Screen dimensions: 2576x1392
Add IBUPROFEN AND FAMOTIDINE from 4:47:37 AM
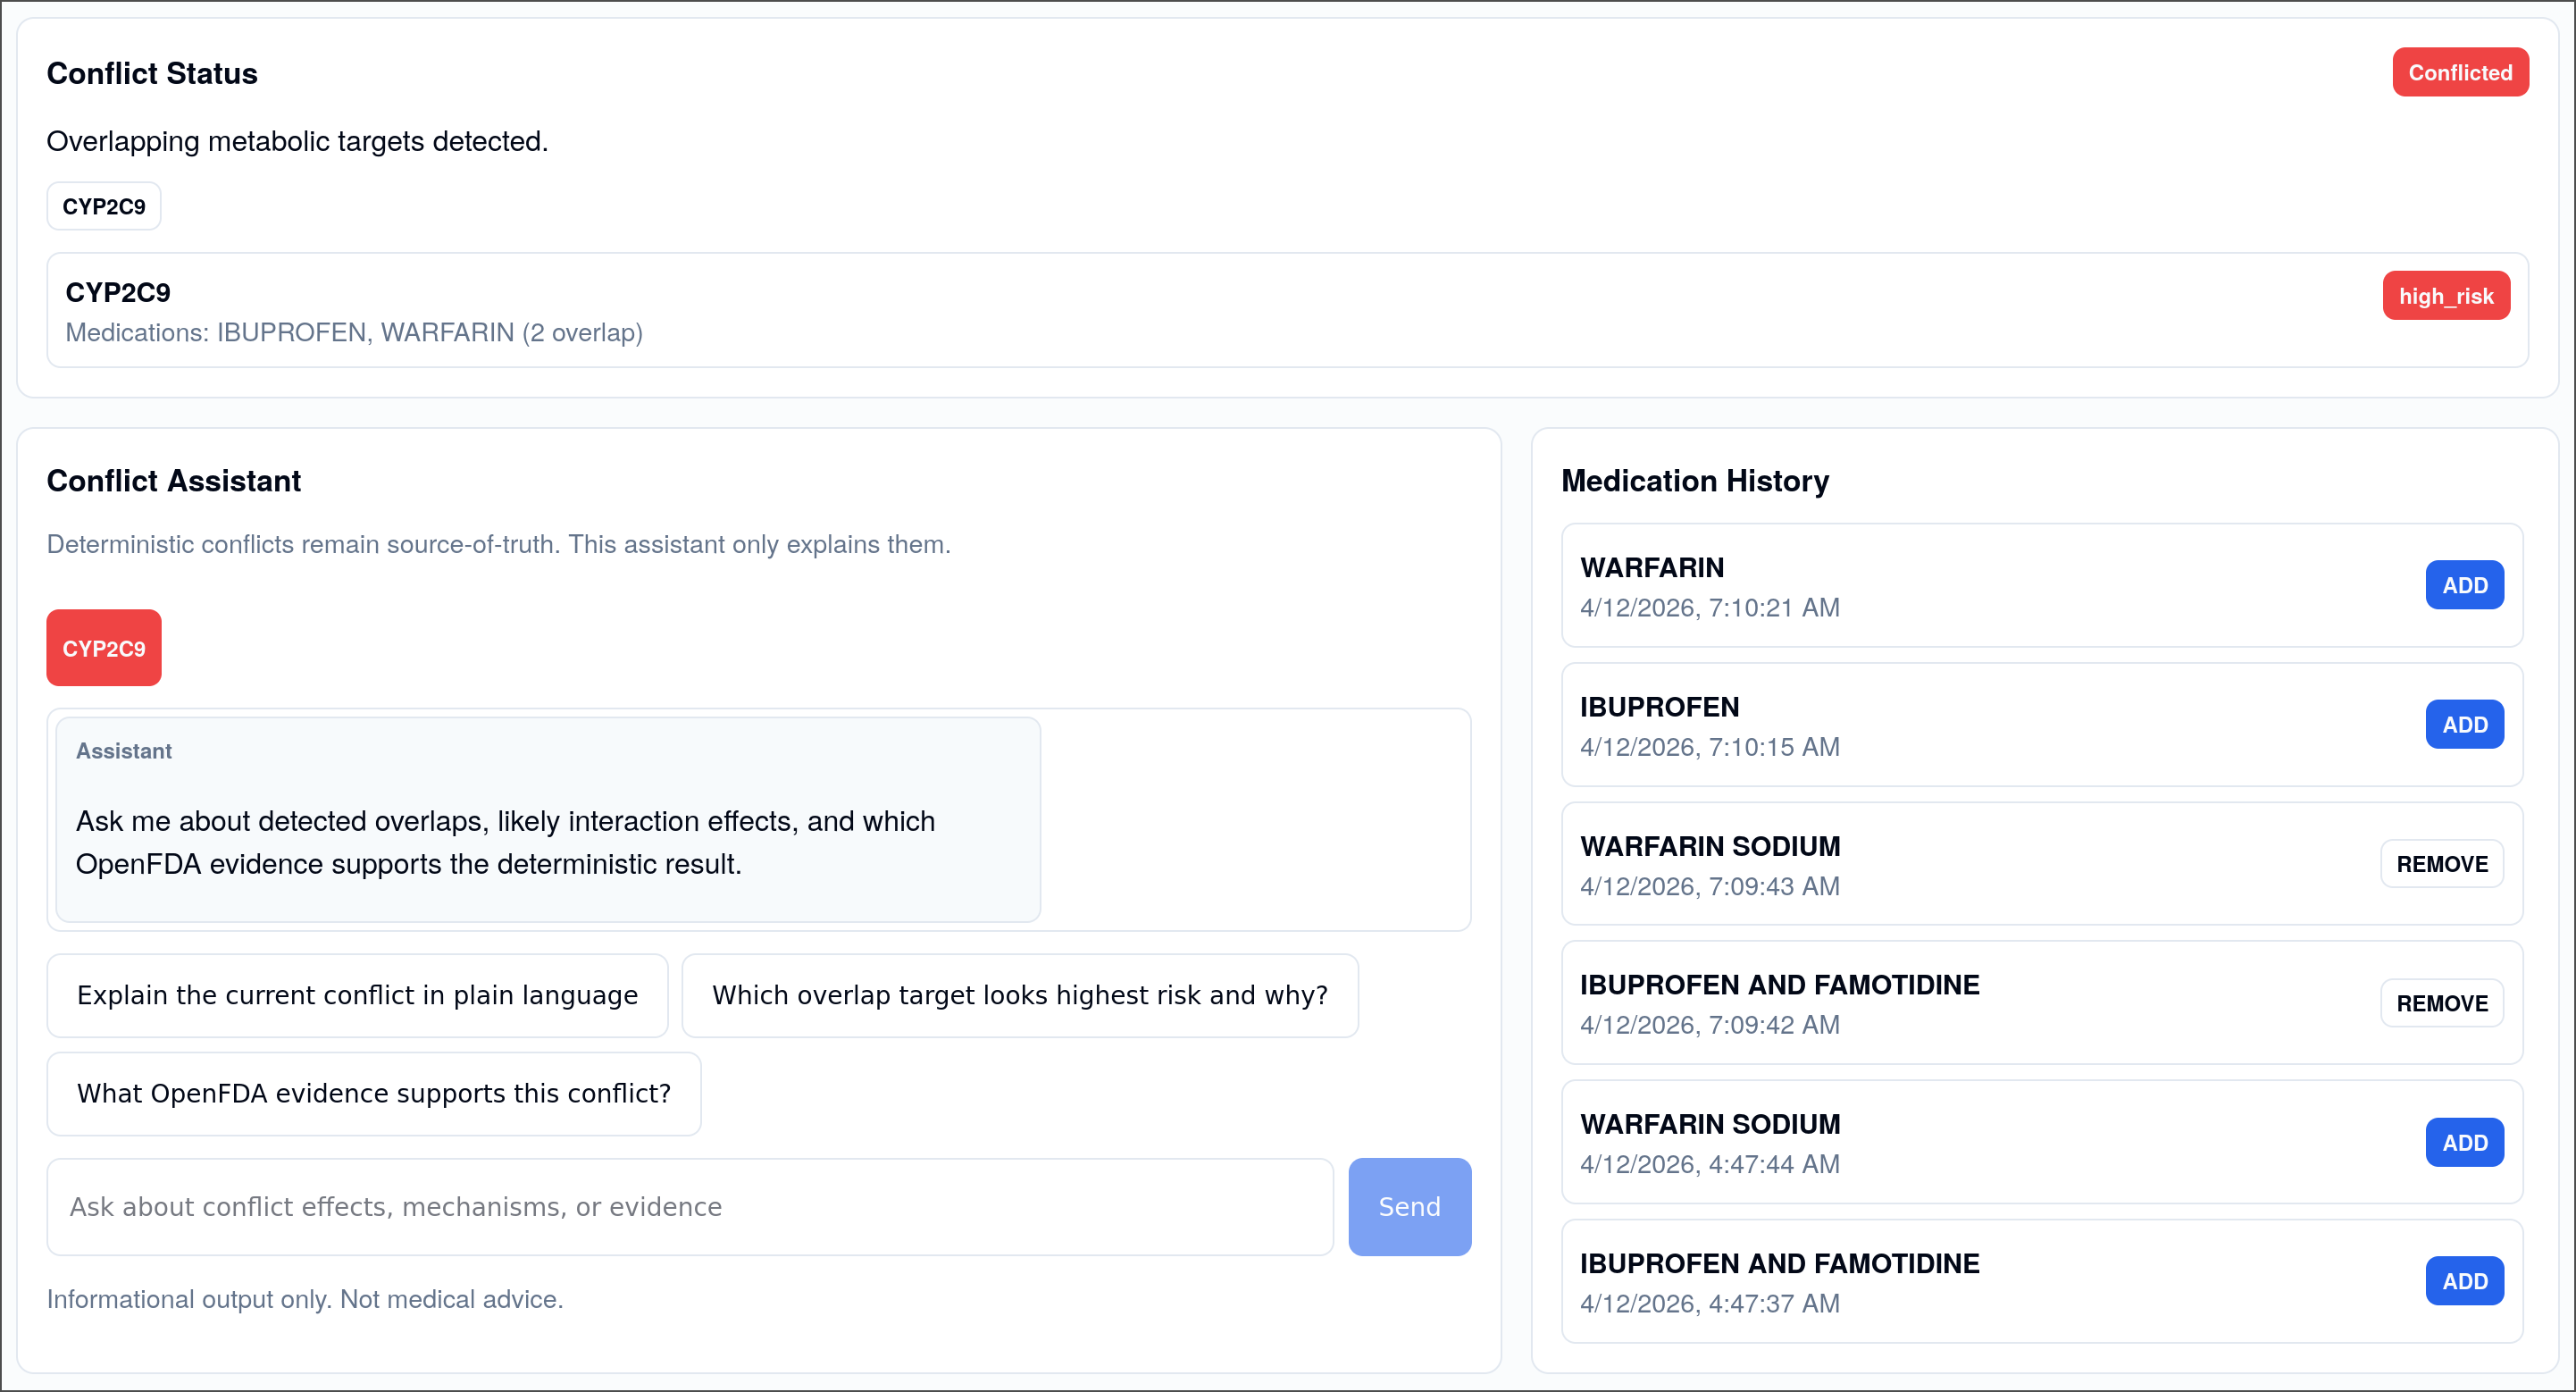pyautogui.click(x=2463, y=1281)
